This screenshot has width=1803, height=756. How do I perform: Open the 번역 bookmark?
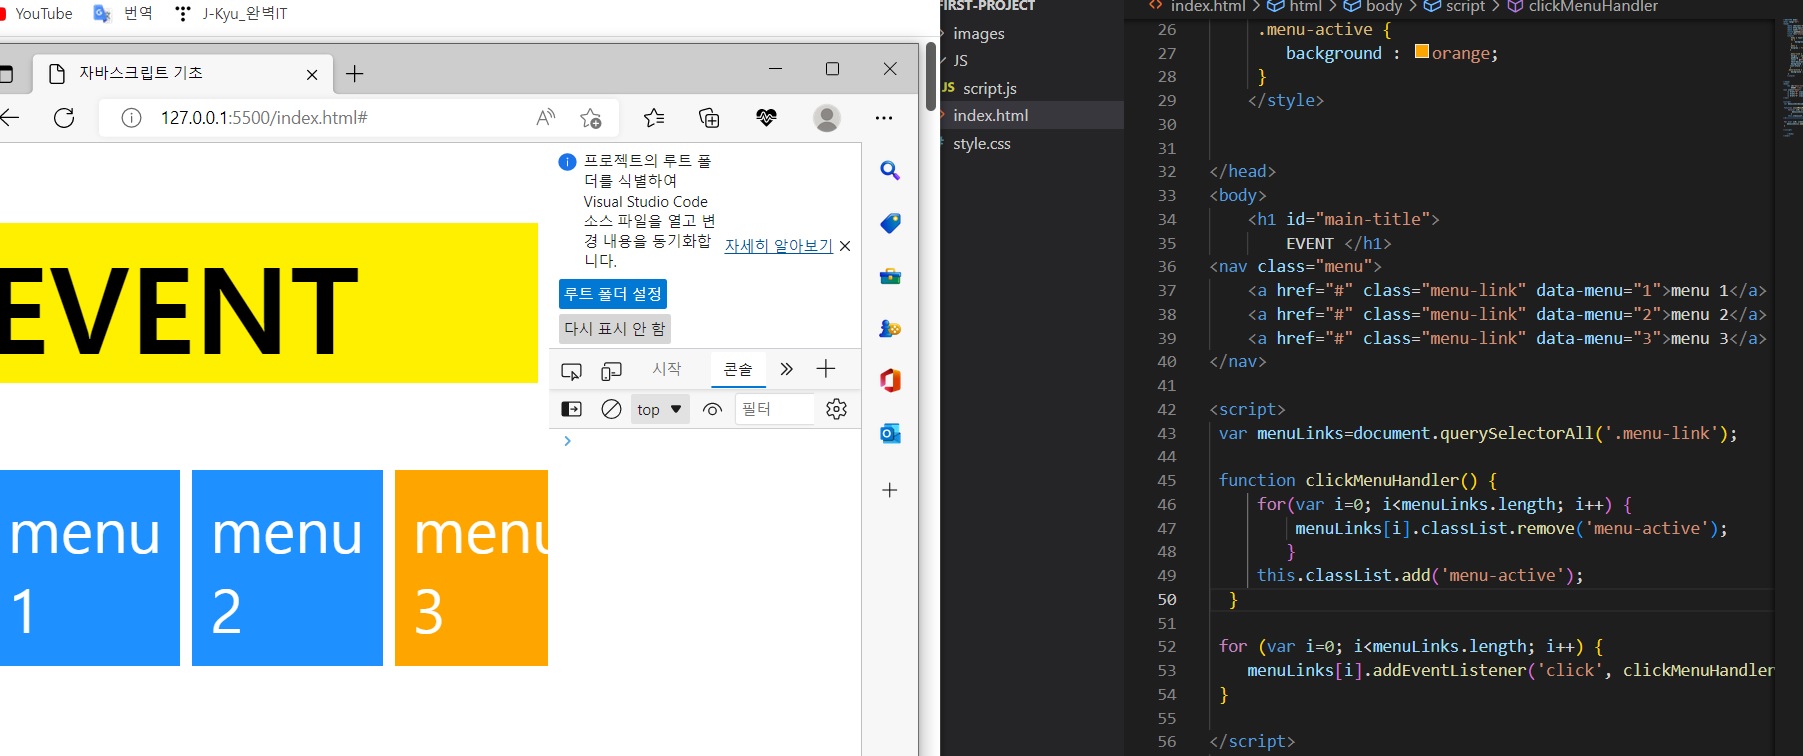123,14
